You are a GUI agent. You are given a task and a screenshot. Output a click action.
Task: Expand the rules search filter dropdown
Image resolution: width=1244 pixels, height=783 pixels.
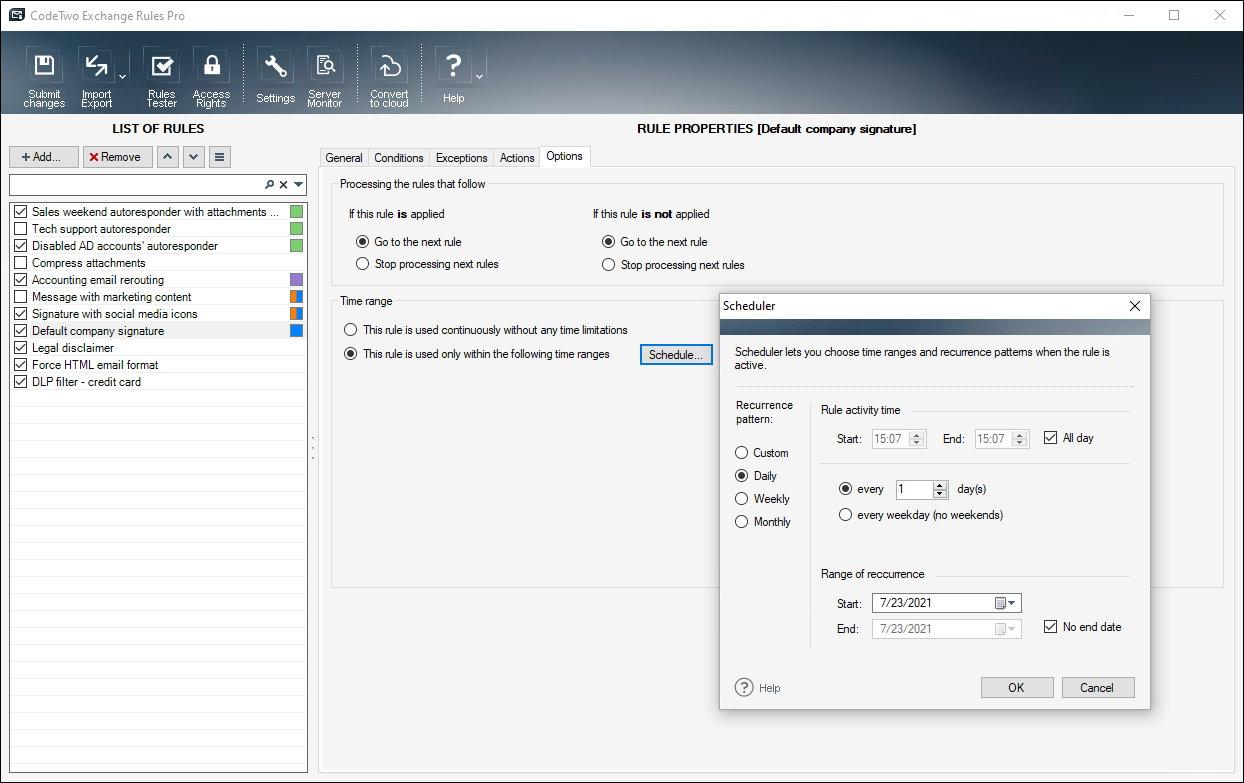point(299,185)
